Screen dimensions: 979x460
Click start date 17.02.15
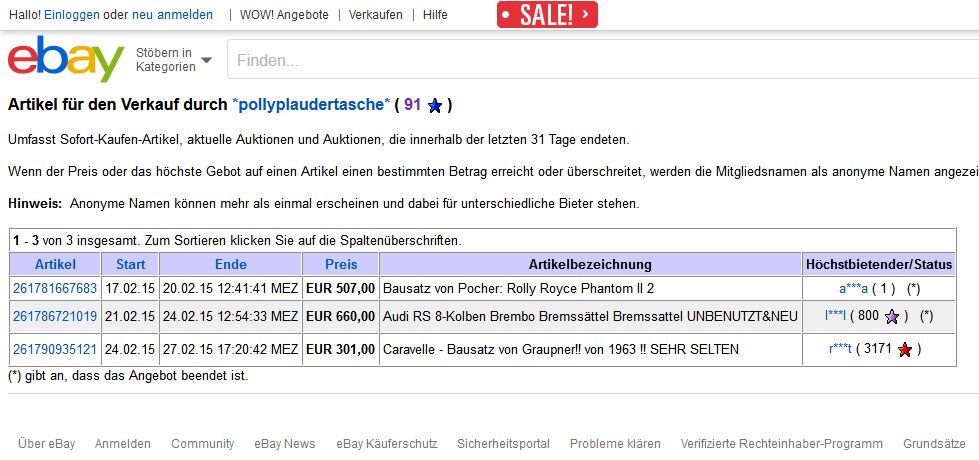tap(130, 289)
